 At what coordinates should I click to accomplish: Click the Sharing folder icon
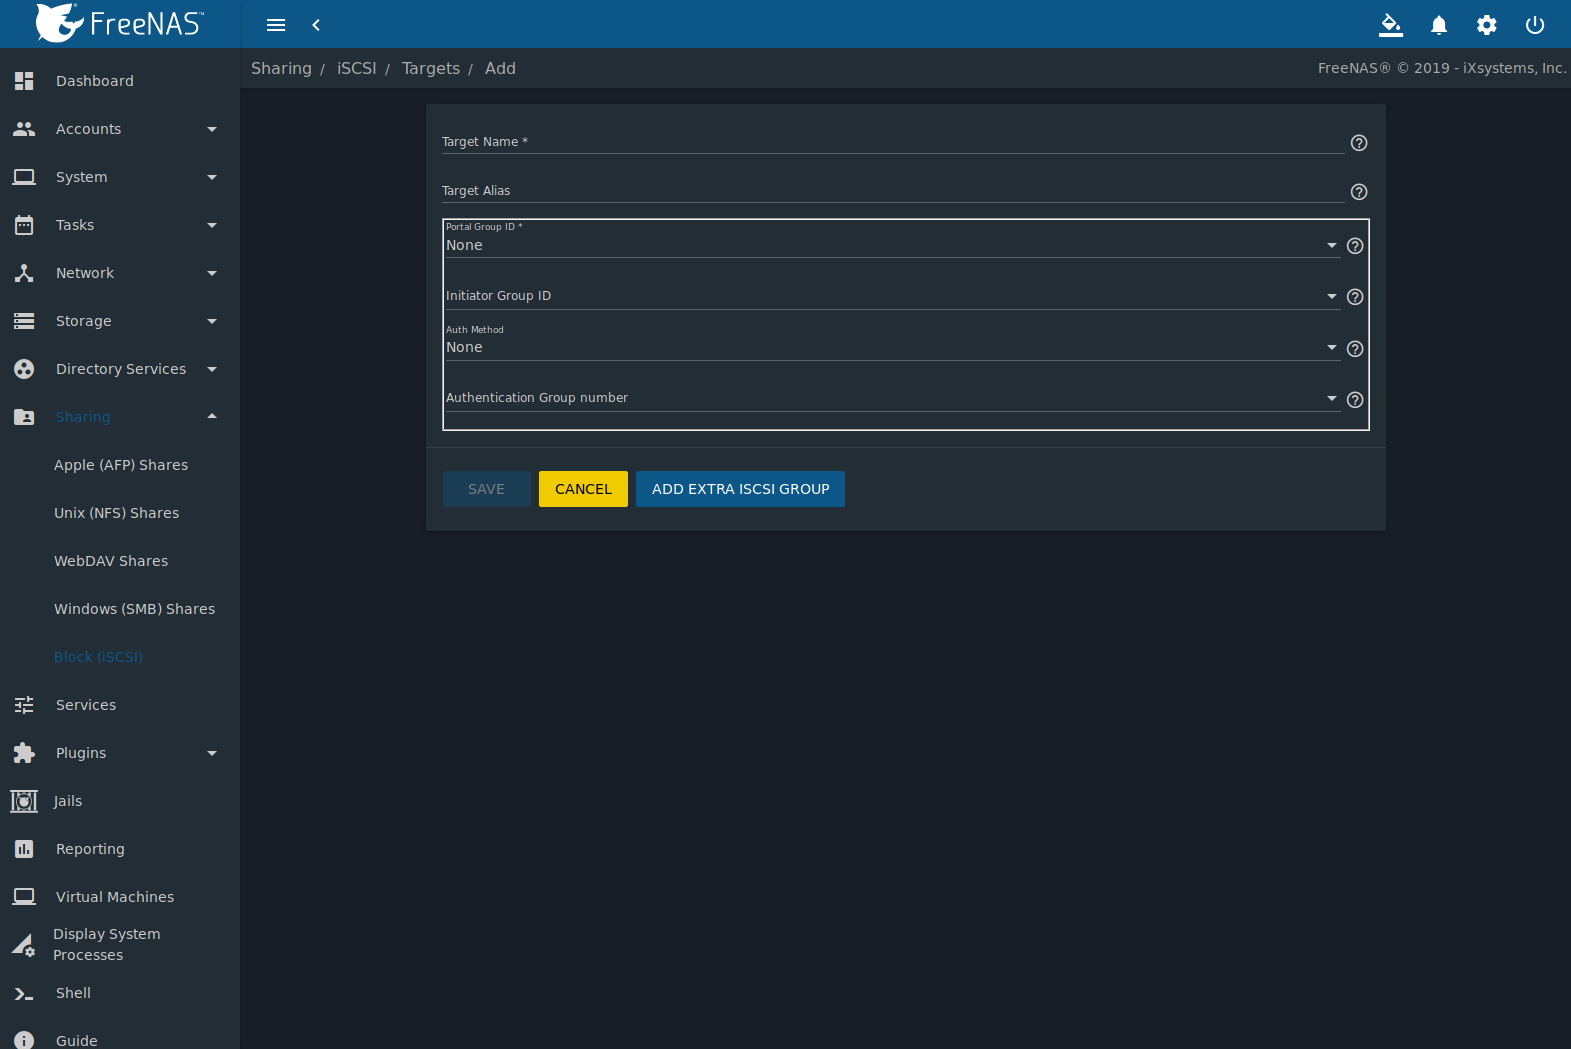pos(24,417)
